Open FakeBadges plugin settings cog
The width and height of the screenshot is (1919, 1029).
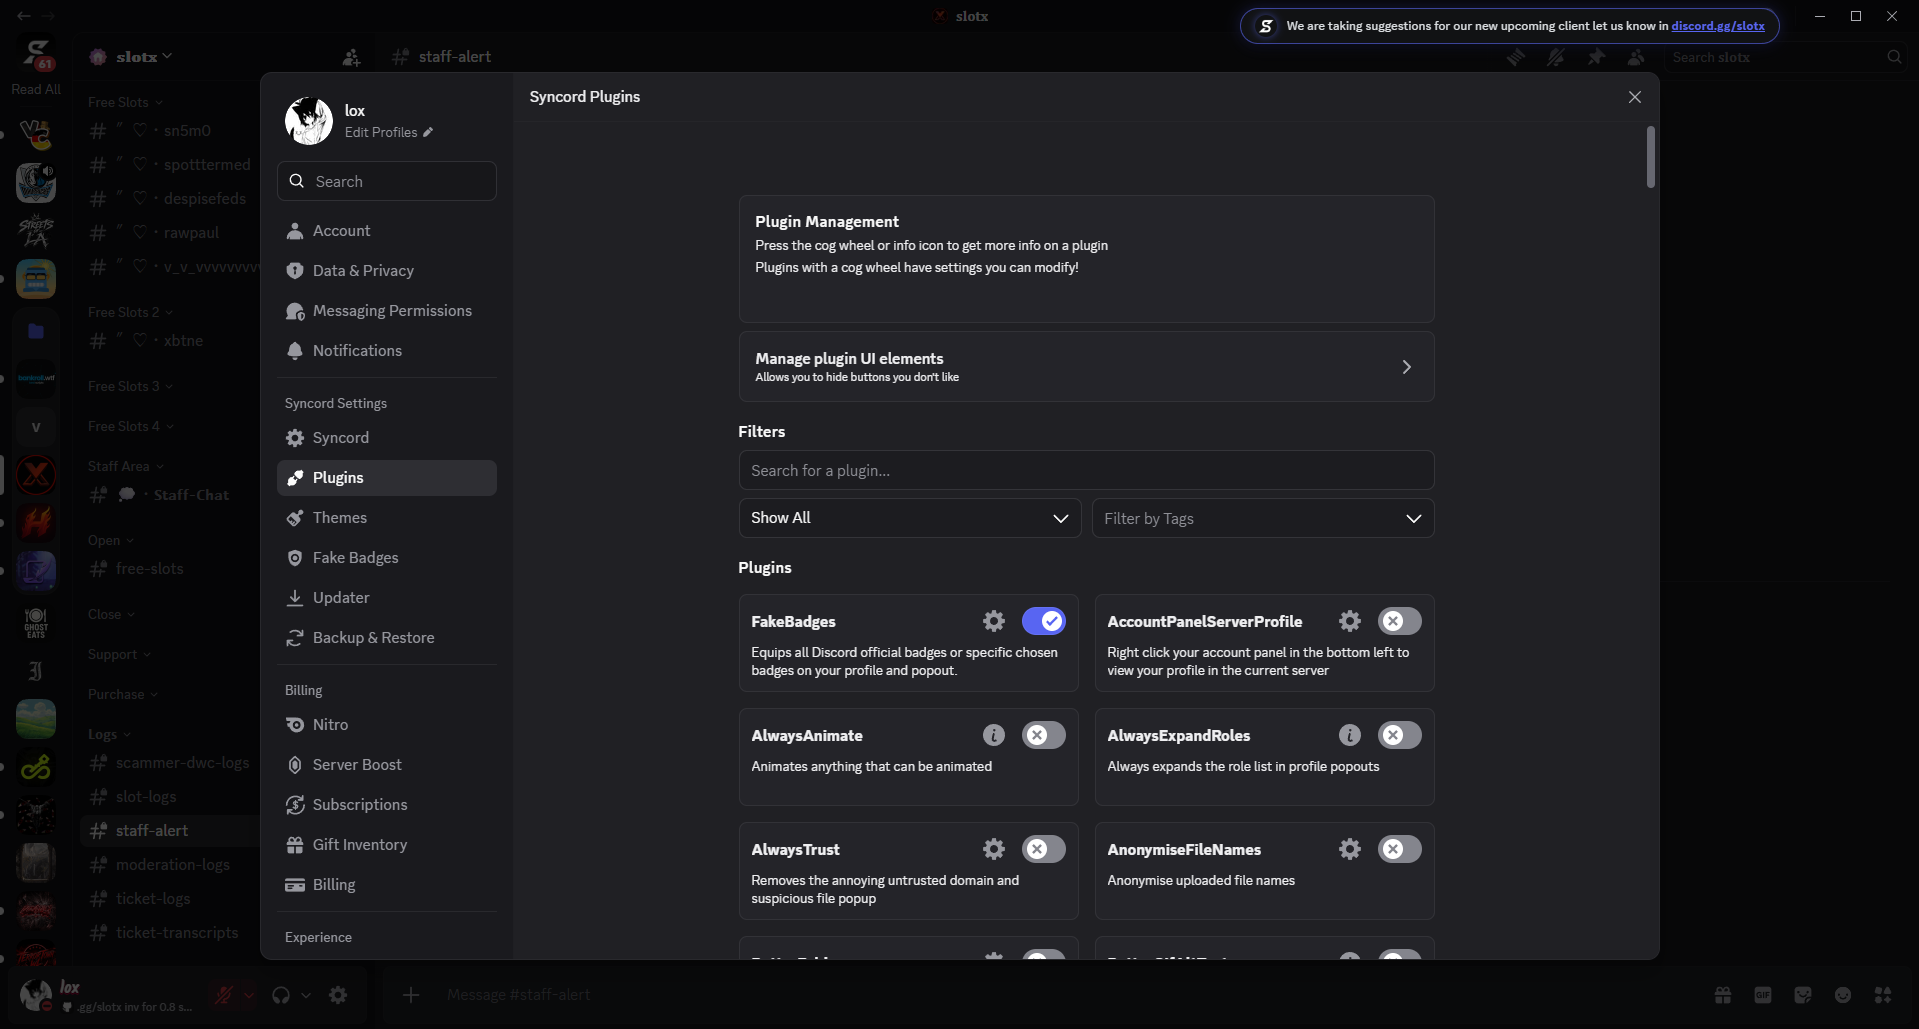pyautogui.click(x=993, y=621)
